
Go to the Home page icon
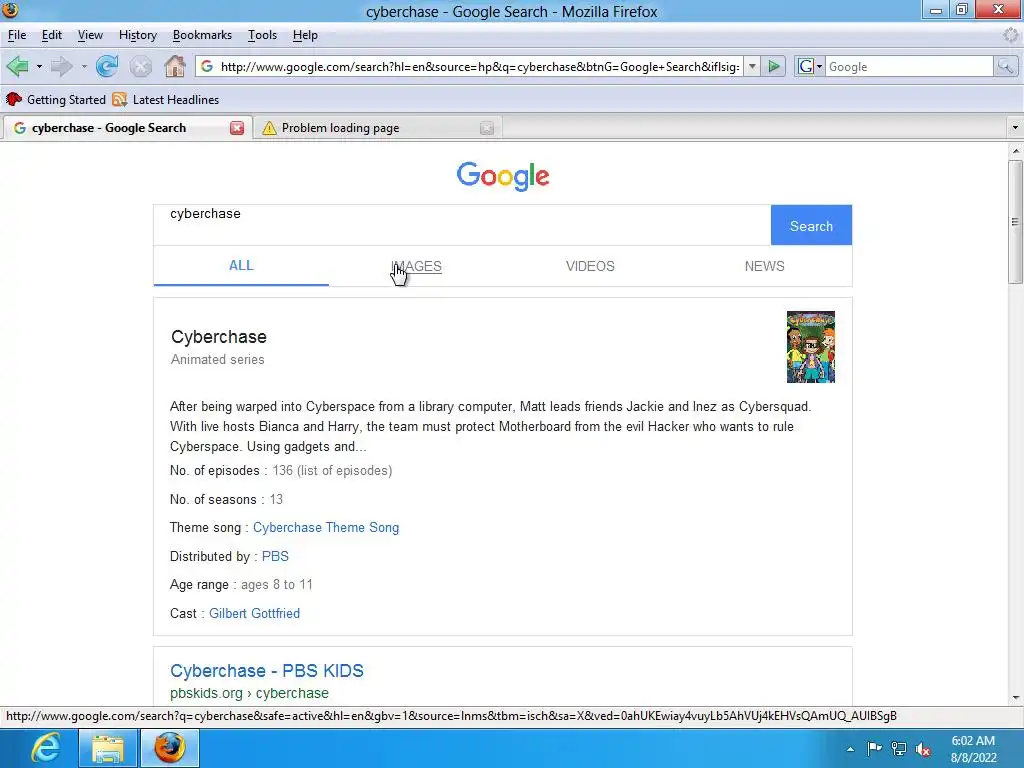(x=175, y=67)
